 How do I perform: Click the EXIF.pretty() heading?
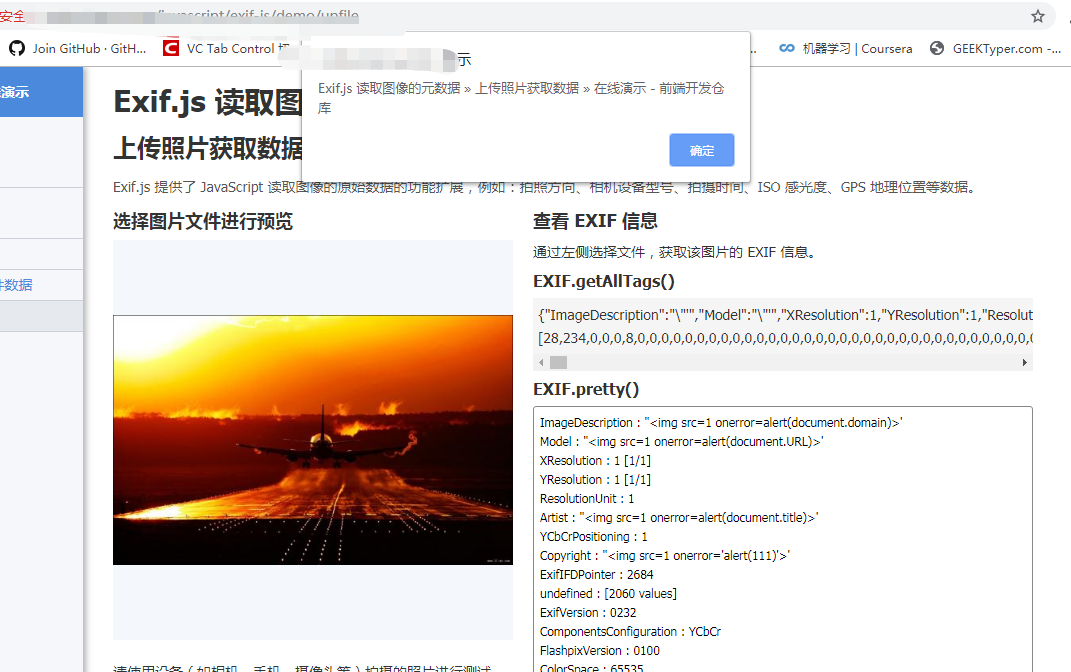coord(586,389)
